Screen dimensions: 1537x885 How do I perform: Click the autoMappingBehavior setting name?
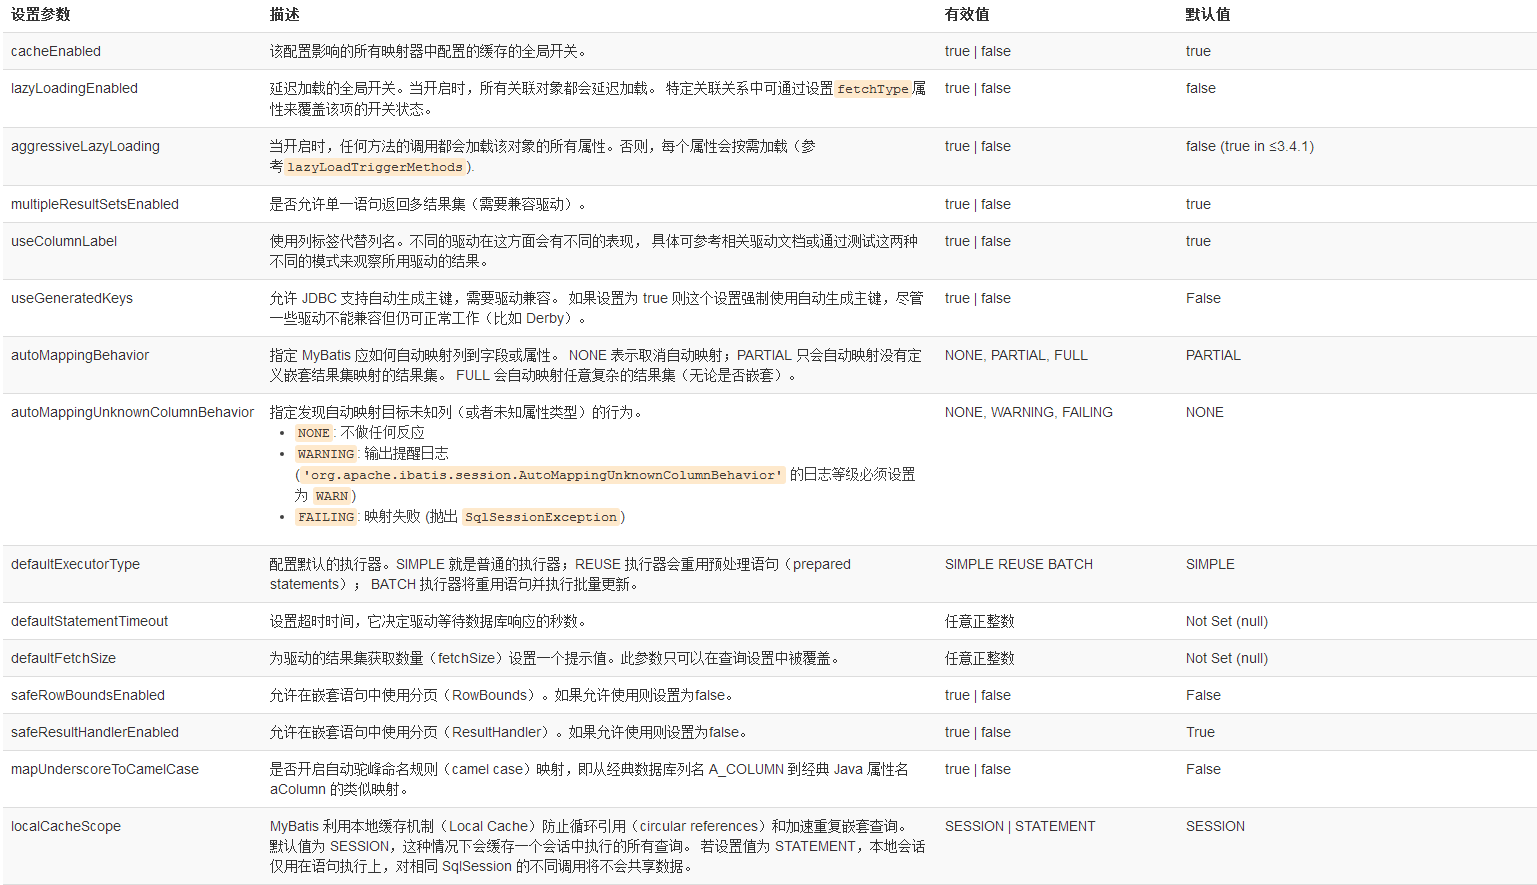tap(80, 355)
